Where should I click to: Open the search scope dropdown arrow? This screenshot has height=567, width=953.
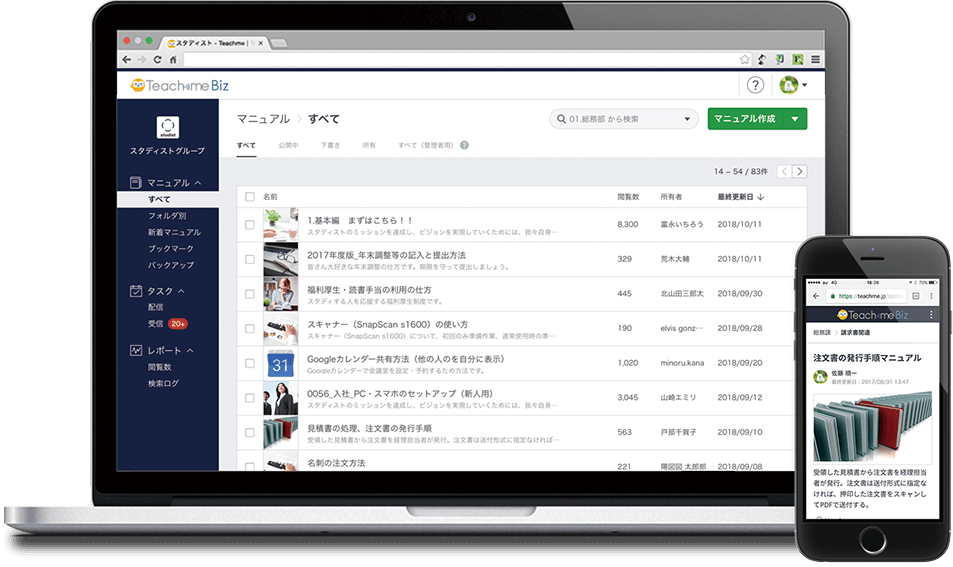click(687, 119)
